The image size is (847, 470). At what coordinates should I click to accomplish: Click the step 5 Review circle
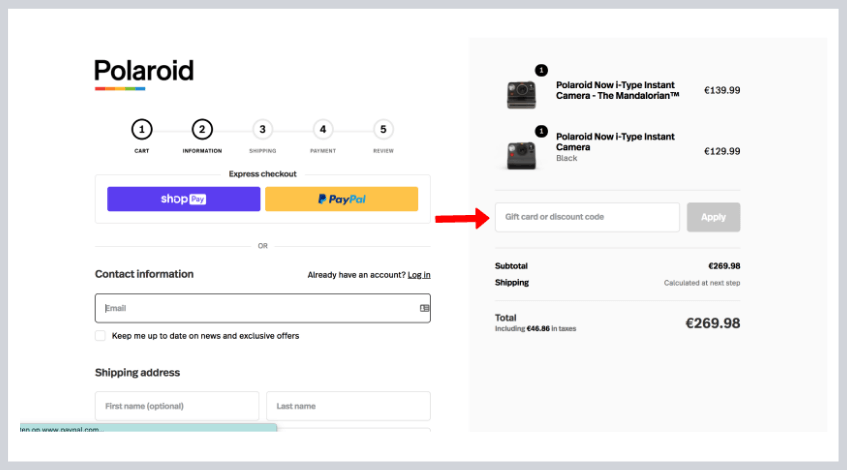(383, 129)
